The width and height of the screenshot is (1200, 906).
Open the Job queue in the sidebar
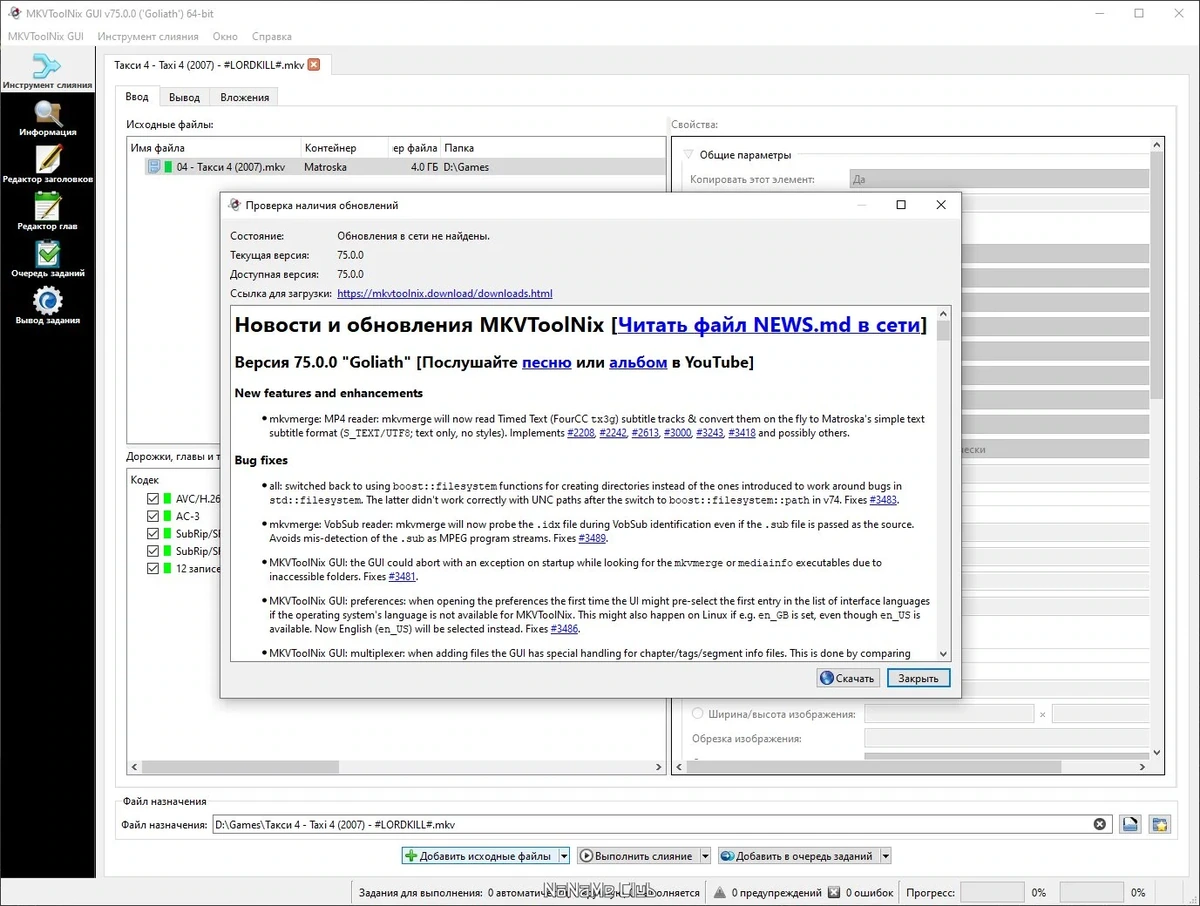tap(47, 260)
